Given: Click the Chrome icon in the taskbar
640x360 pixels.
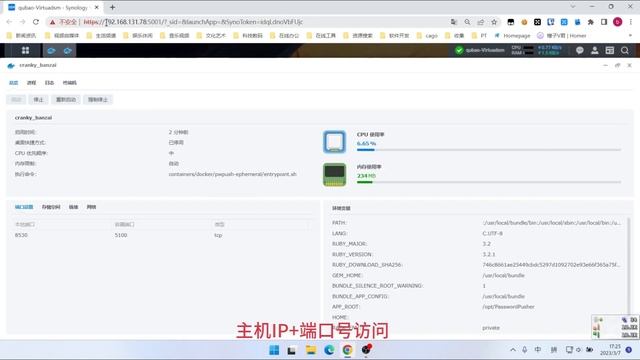Looking at the screenshot, I should point(347,350).
